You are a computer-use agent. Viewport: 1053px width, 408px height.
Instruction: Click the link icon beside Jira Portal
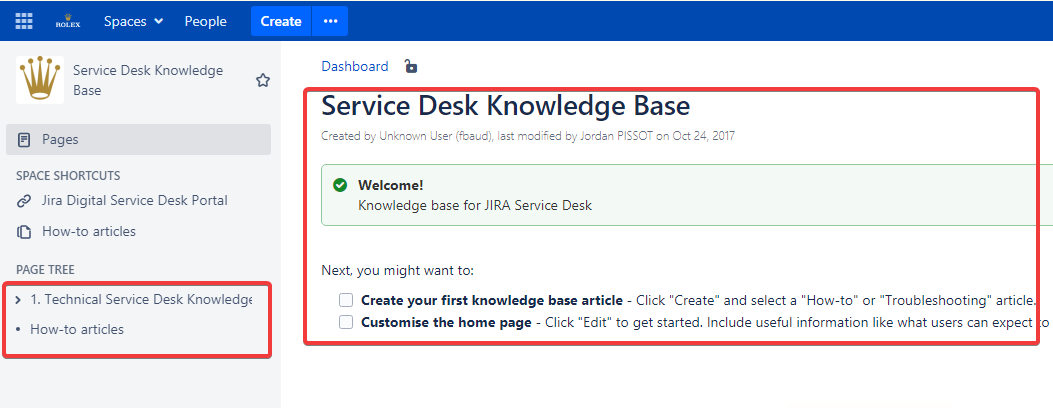(24, 201)
